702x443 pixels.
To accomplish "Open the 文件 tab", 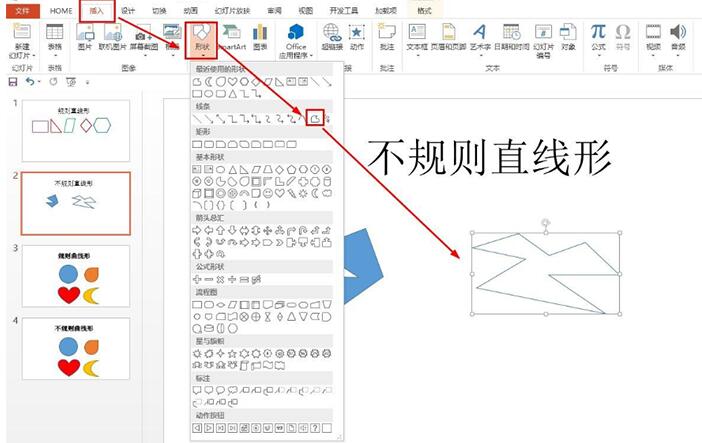I will tap(22, 11).
